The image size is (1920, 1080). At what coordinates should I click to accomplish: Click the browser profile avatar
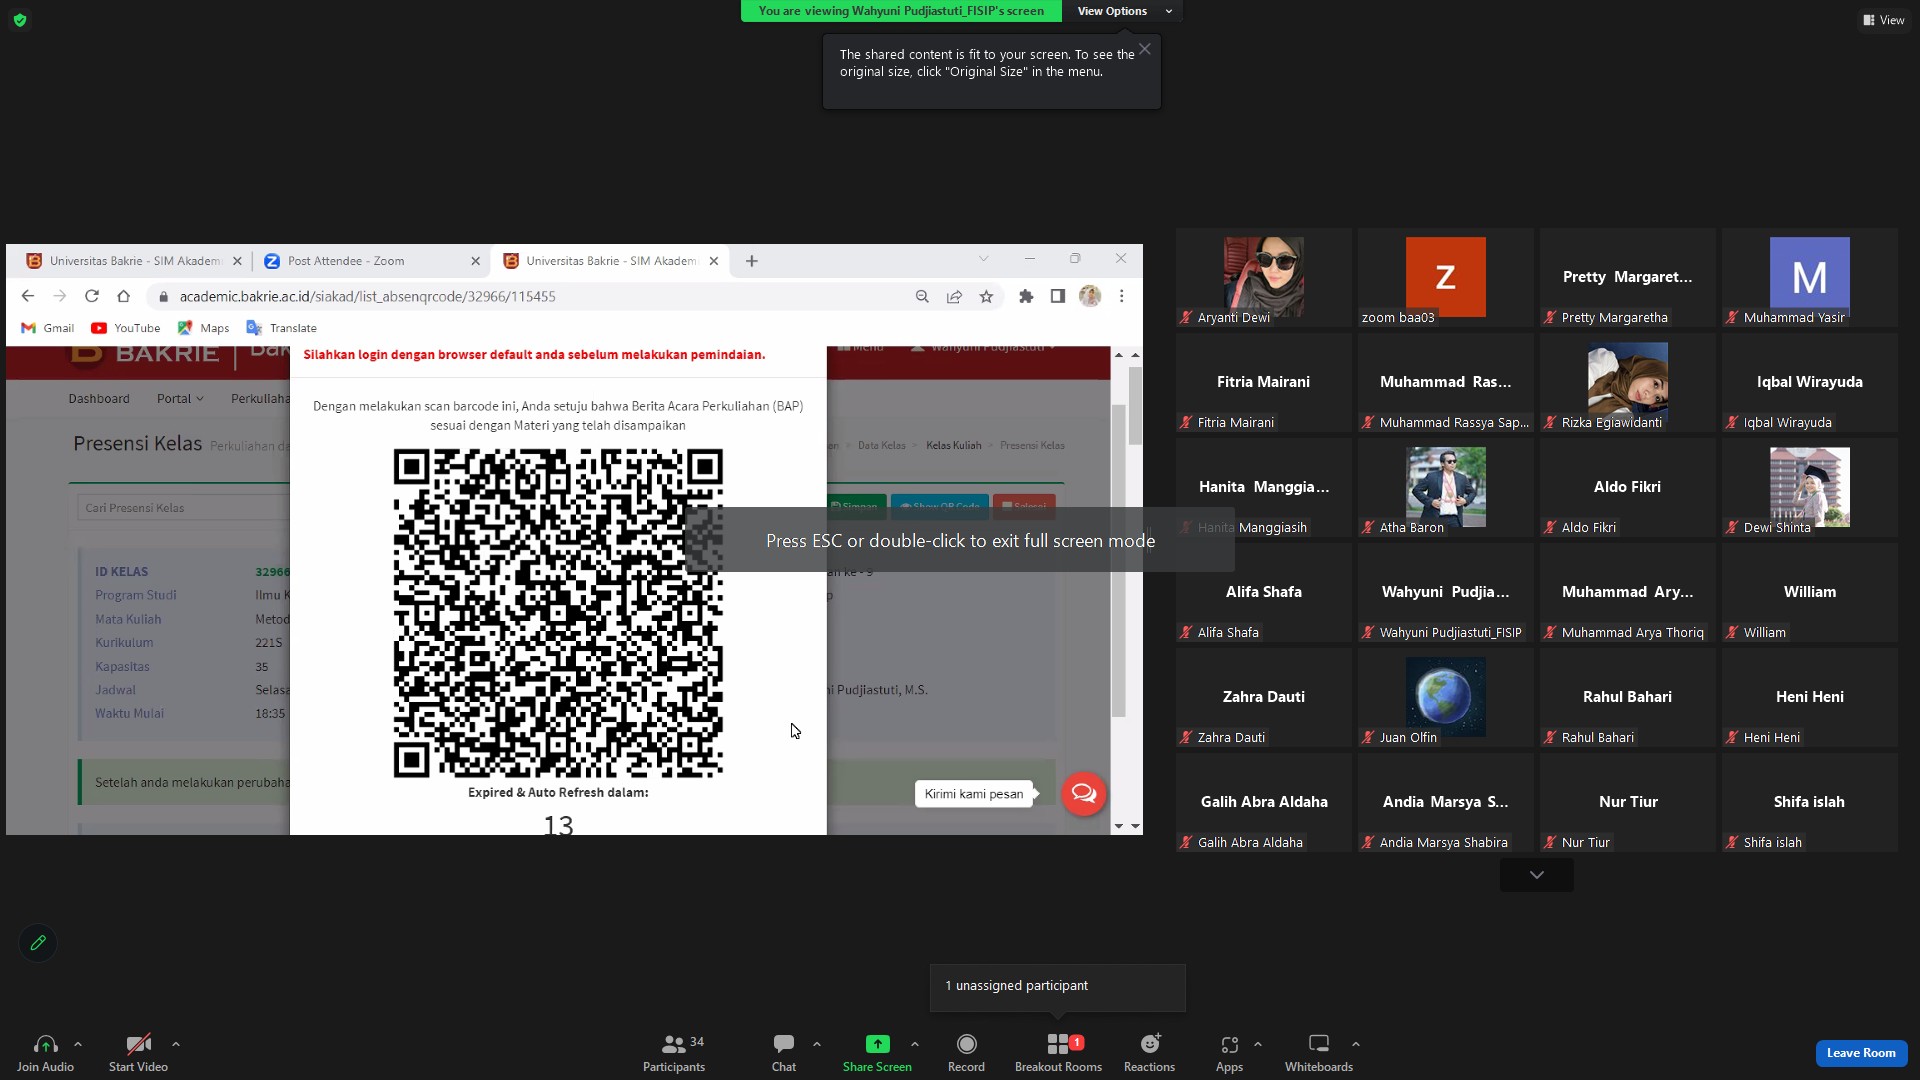1090,296
